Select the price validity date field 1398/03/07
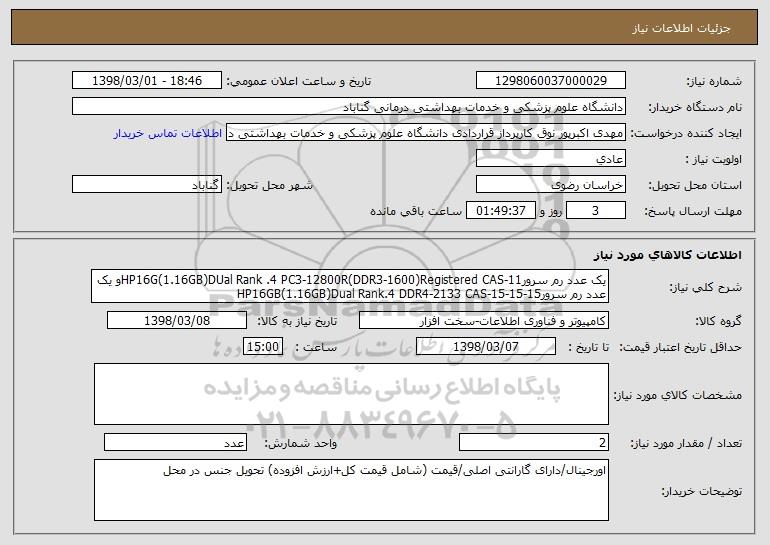 (x=486, y=347)
